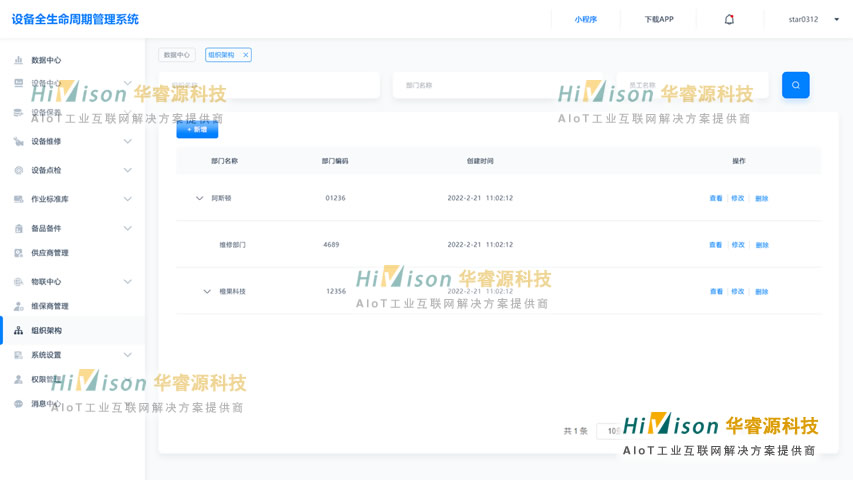The width and height of the screenshot is (853, 480).
Task: Click the department code 01236 cell
Action: point(335,198)
